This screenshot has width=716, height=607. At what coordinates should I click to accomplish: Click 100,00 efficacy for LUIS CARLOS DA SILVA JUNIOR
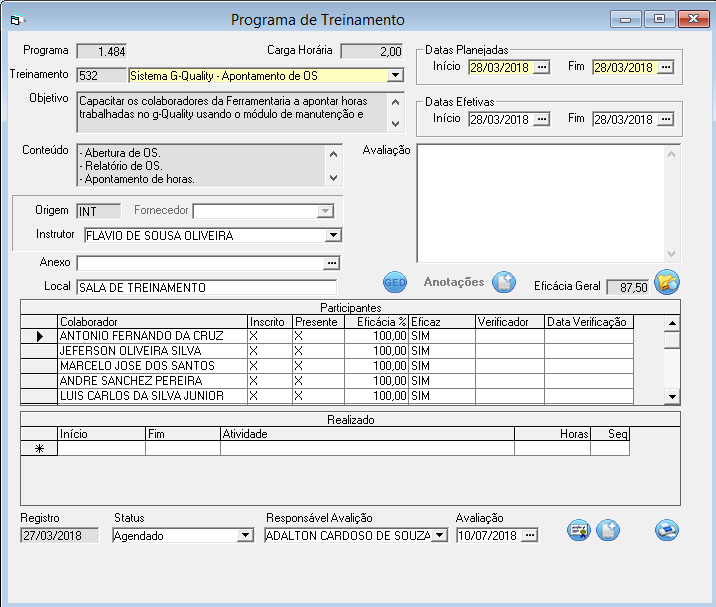pos(376,396)
